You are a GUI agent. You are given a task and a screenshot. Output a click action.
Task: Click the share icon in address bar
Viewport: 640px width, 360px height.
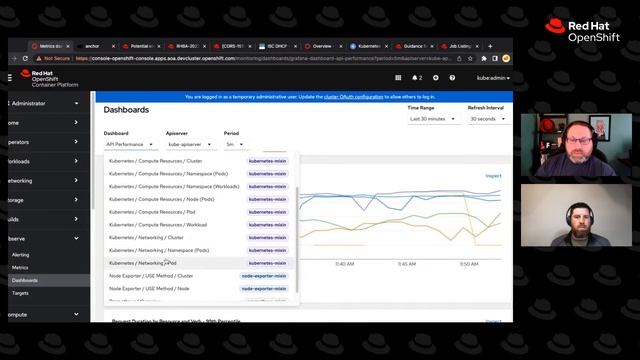click(x=459, y=58)
